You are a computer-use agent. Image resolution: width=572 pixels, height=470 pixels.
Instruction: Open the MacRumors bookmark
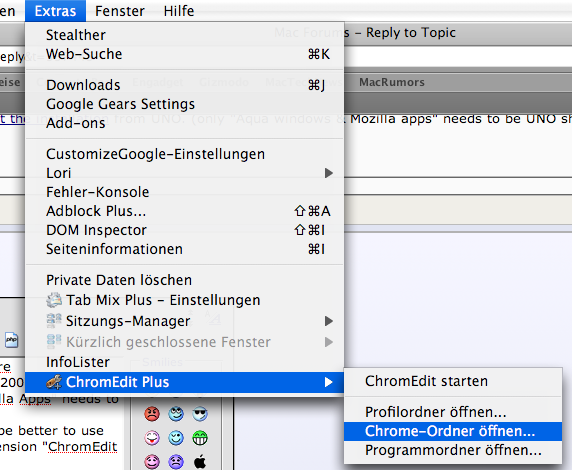(x=392, y=82)
